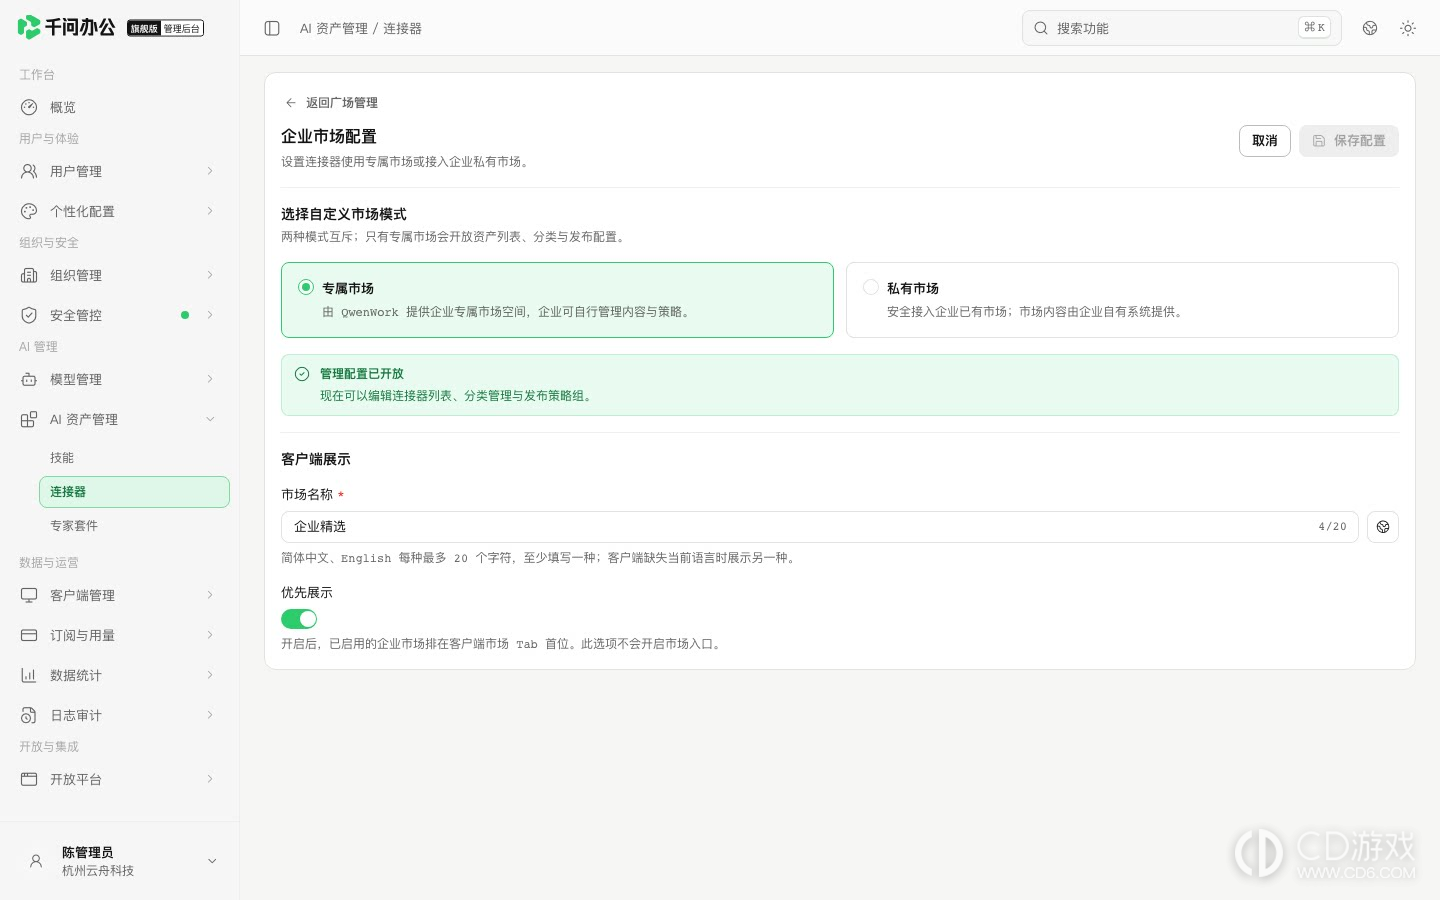Select the 私有市场 radio option
This screenshot has width=1440, height=900.
871,287
